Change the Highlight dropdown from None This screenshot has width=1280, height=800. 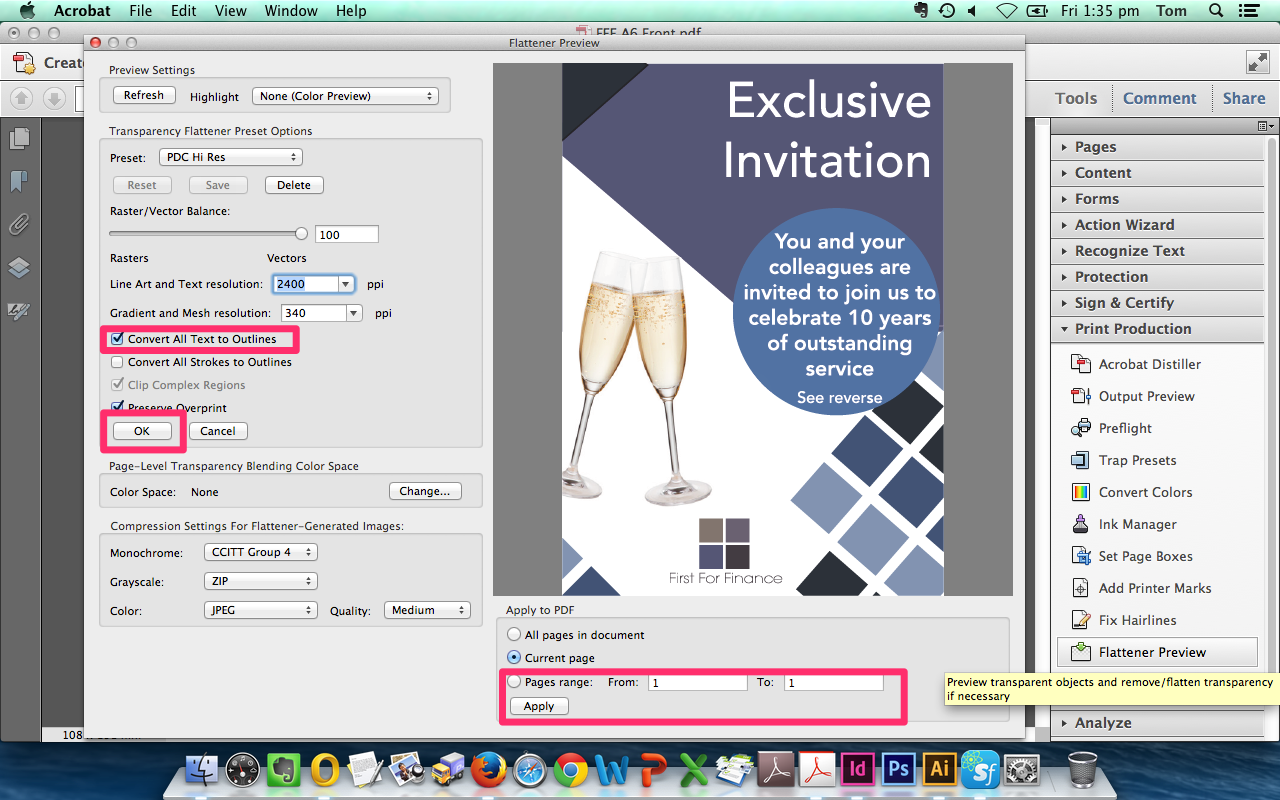point(345,95)
